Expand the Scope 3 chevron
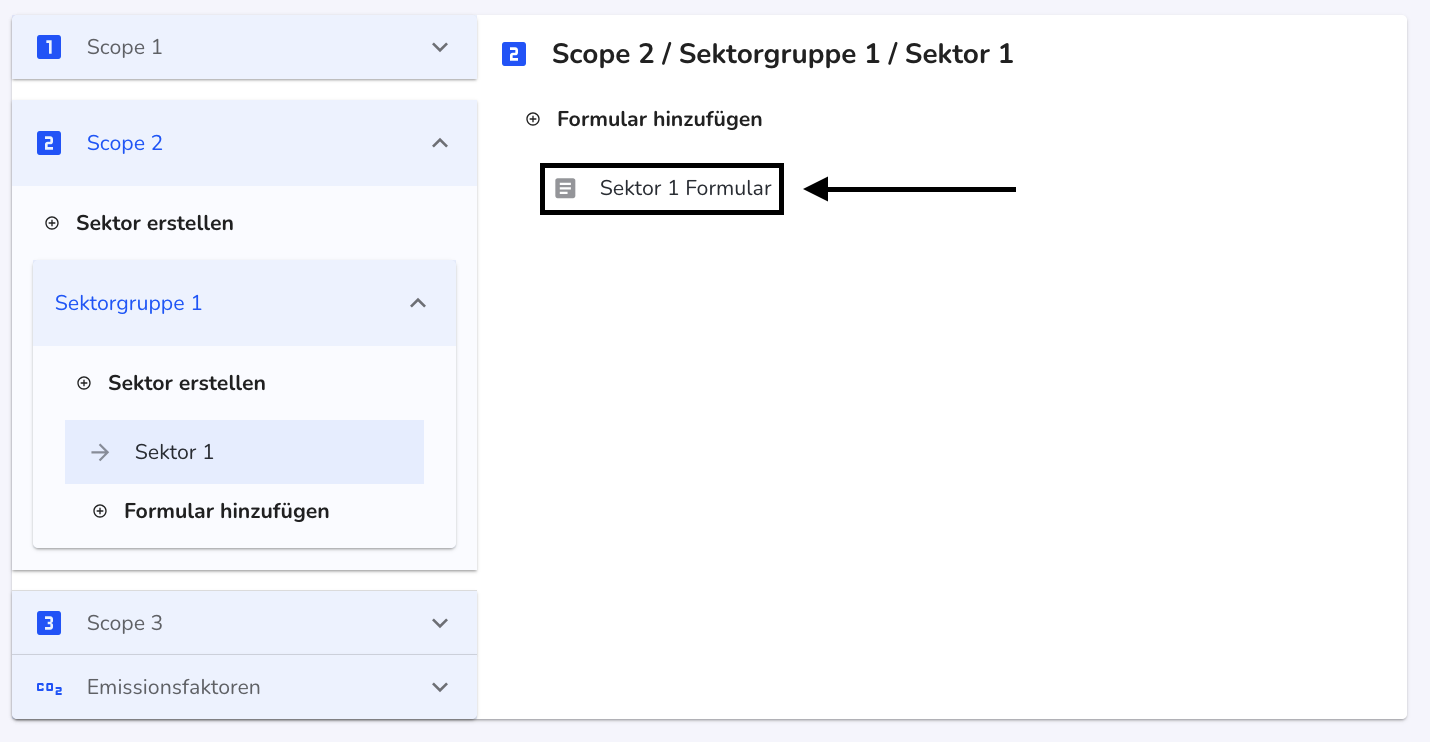1430x742 pixels. [x=440, y=623]
